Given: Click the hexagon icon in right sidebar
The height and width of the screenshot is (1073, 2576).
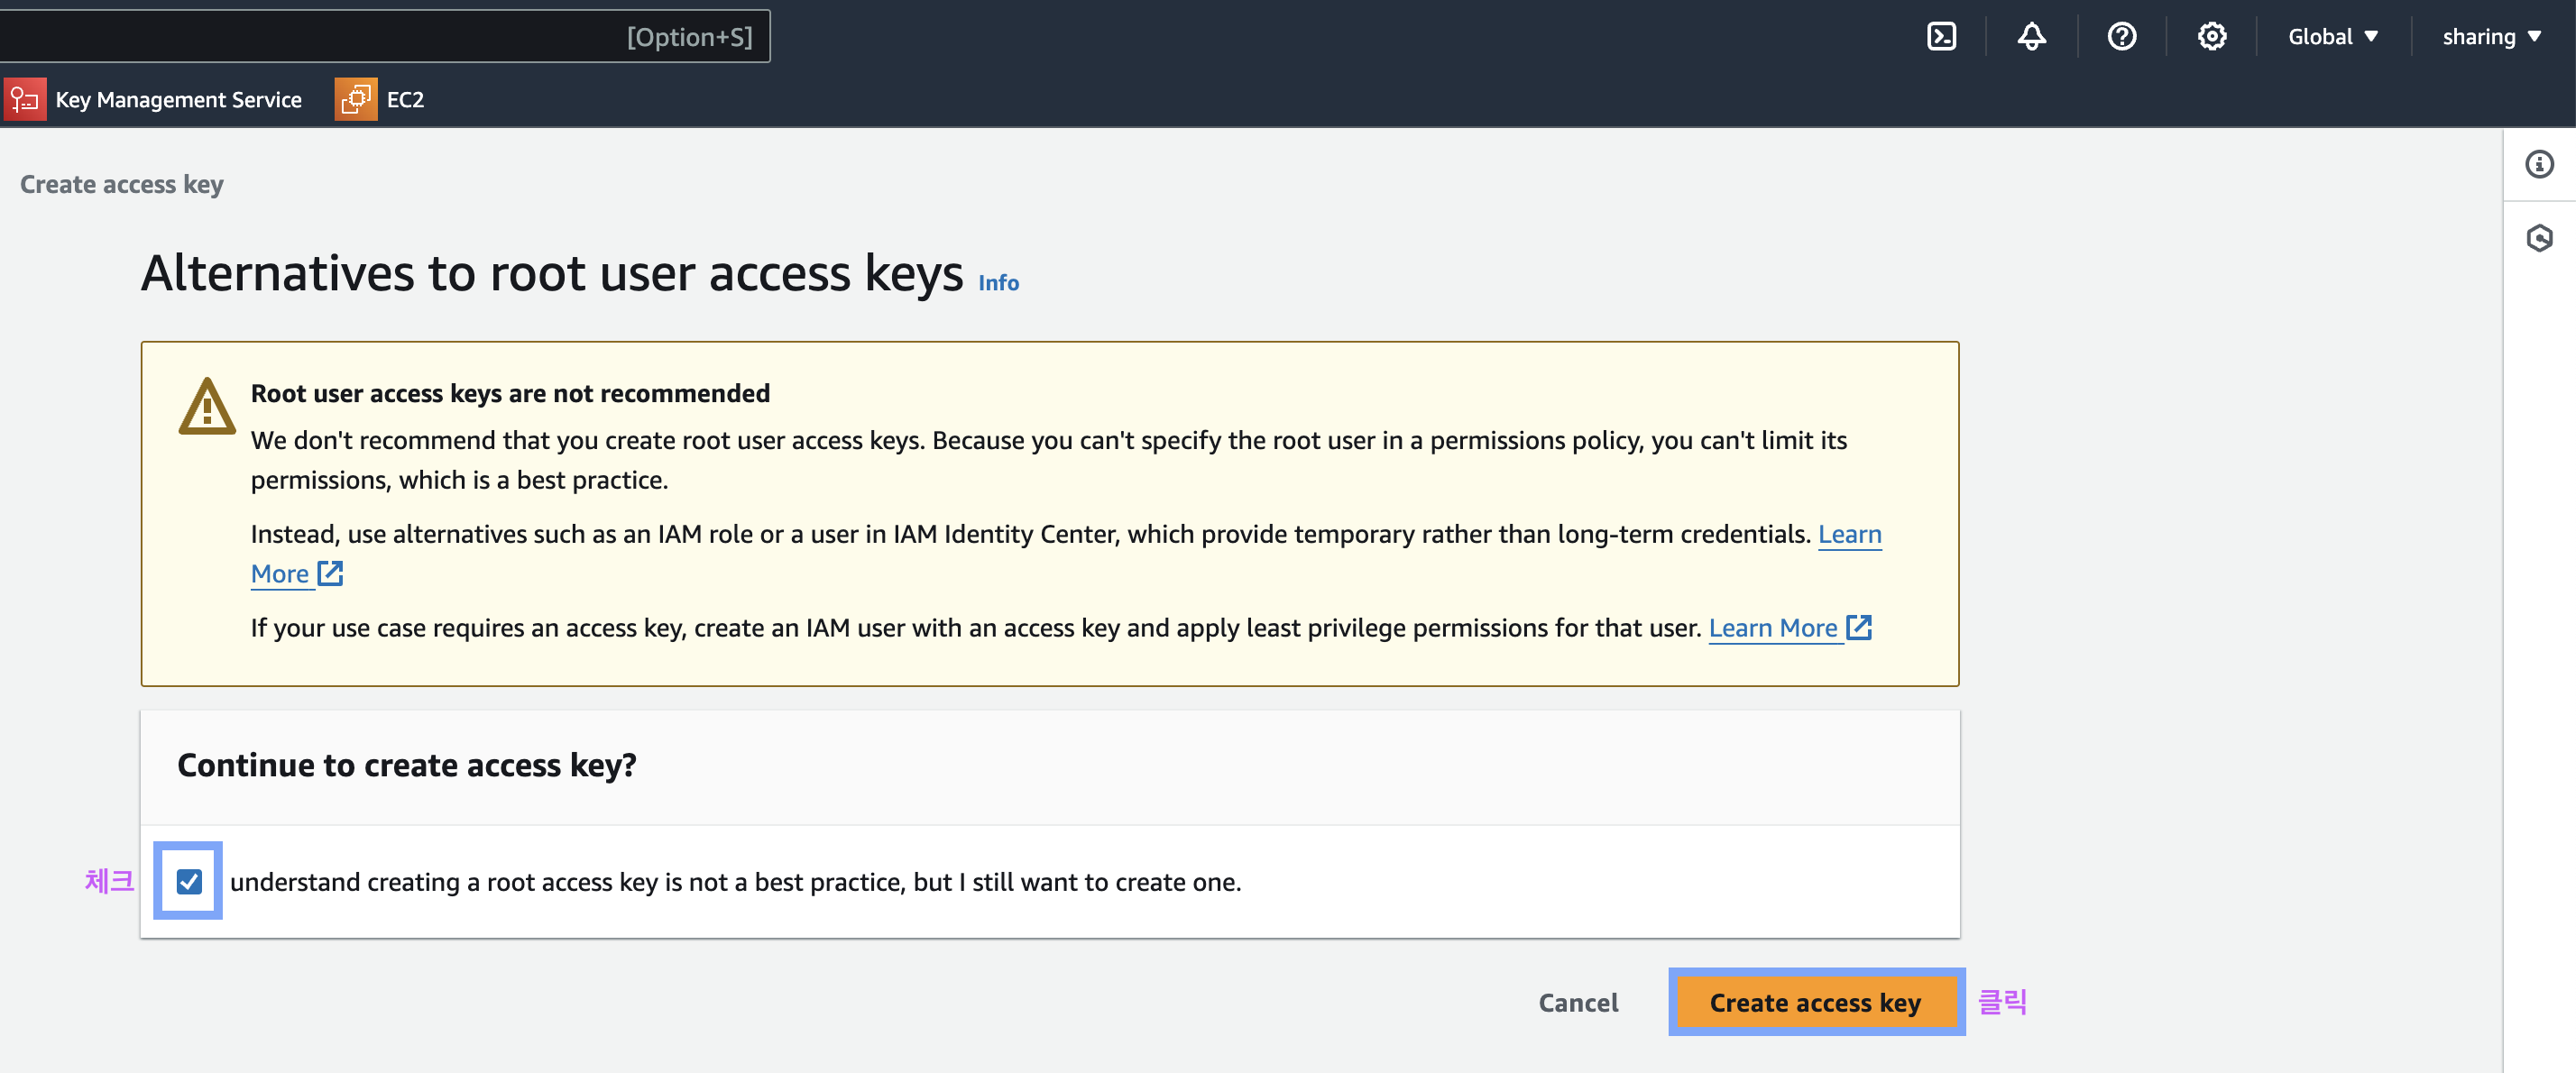Looking at the screenshot, I should (x=2539, y=238).
